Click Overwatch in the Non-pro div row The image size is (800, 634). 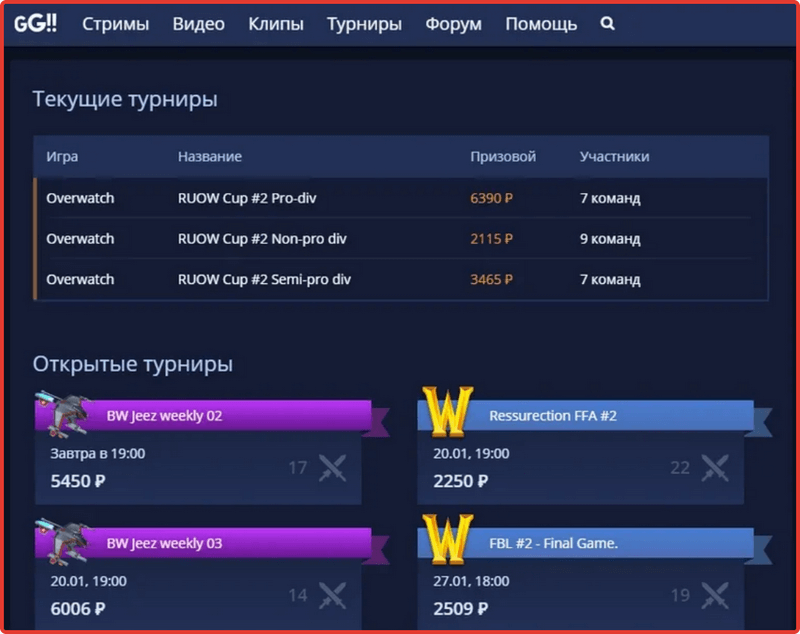(80, 239)
